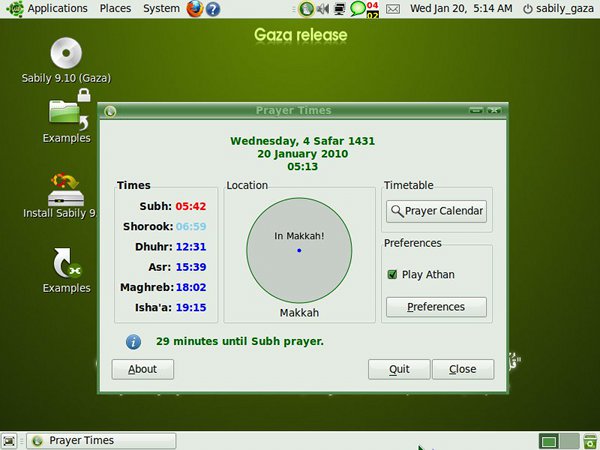Switch to the second workspace
600x450 pixels.
click(x=569, y=441)
